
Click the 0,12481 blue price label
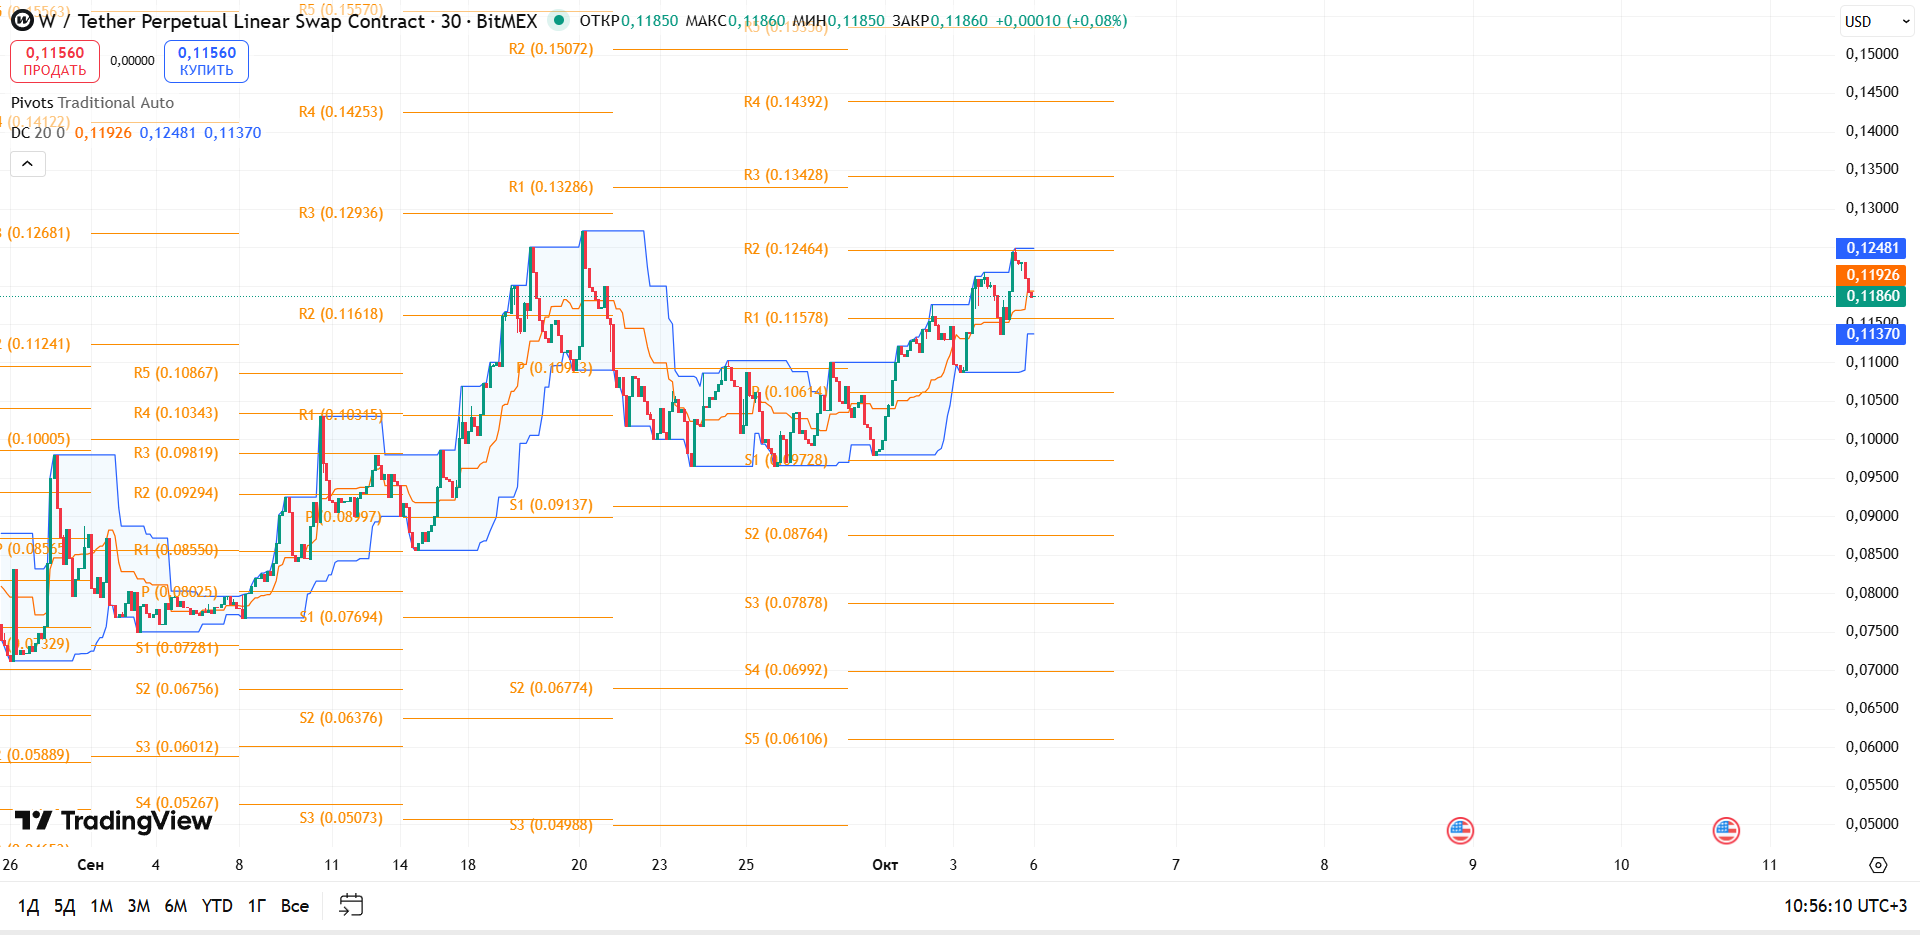click(1871, 248)
